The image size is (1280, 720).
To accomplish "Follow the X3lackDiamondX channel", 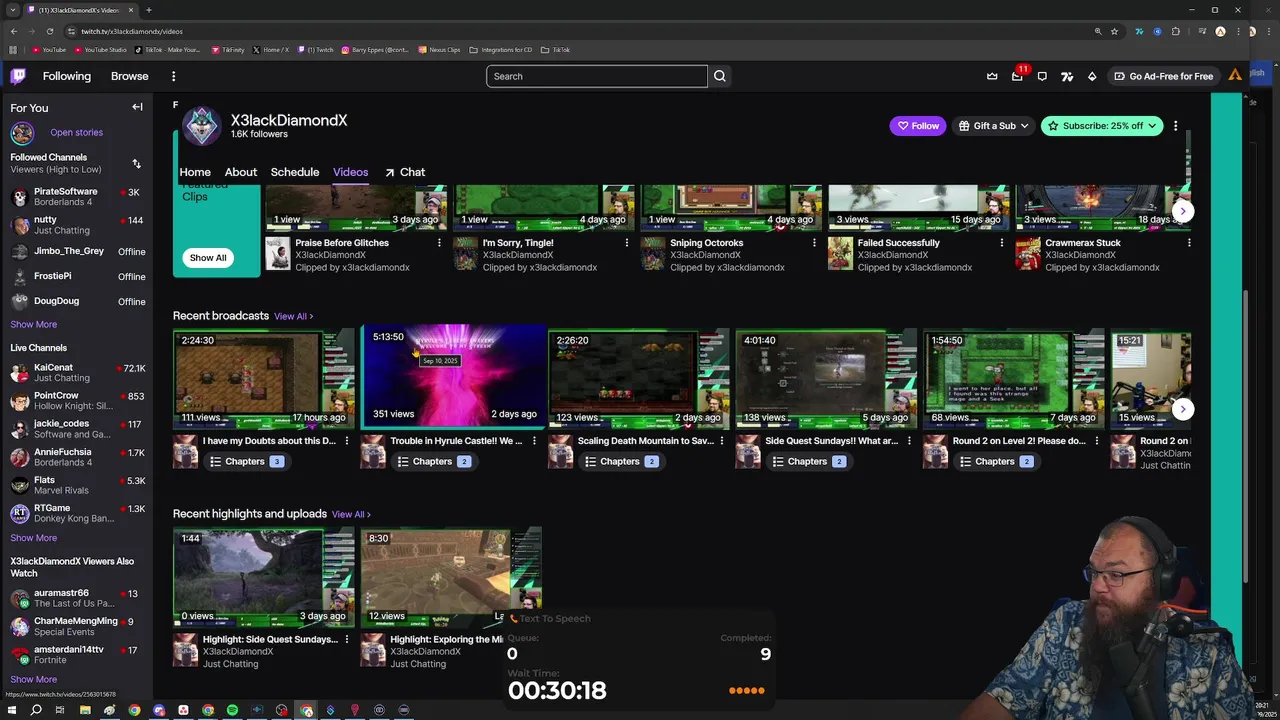I will click(918, 126).
